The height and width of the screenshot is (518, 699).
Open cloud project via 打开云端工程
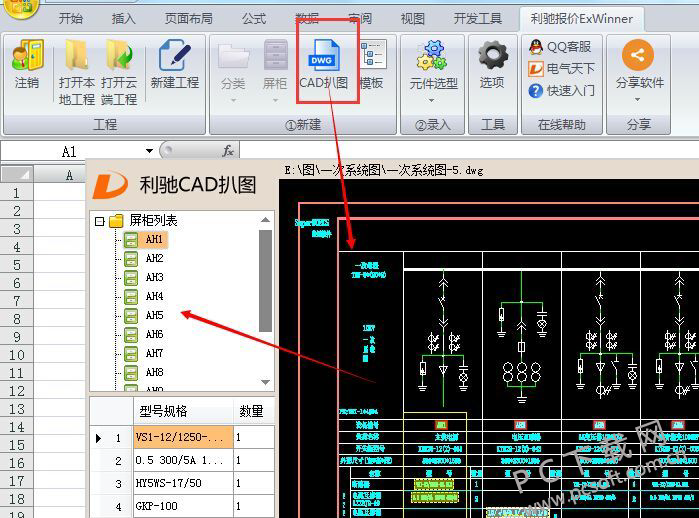tap(119, 73)
